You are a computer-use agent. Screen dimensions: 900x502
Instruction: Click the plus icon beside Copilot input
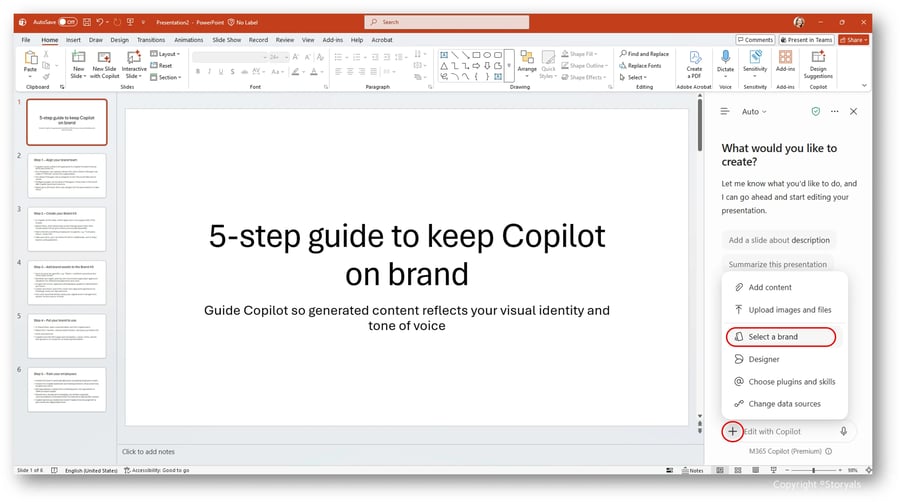[732, 431]
